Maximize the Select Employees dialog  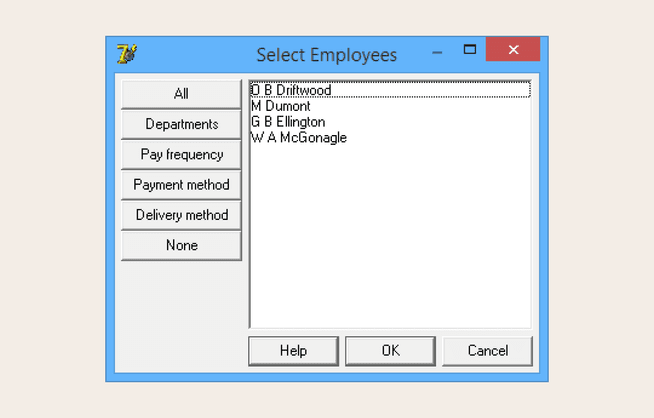click(x=469, y=49)
